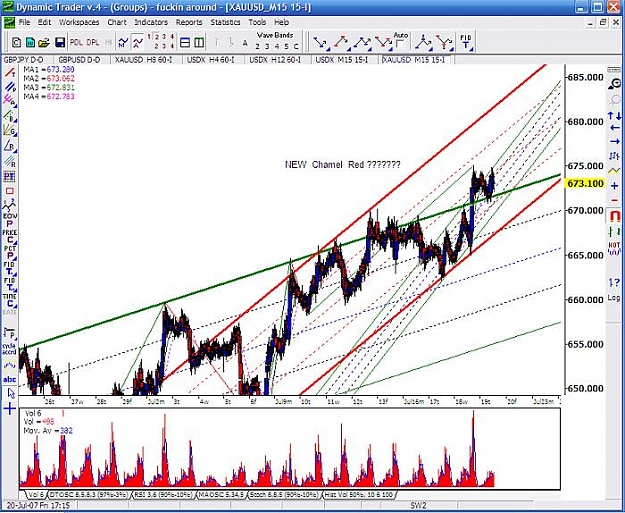Click the split vertical panes icon
The height and width of the screenshot is (513, 625).
(199, 42)
